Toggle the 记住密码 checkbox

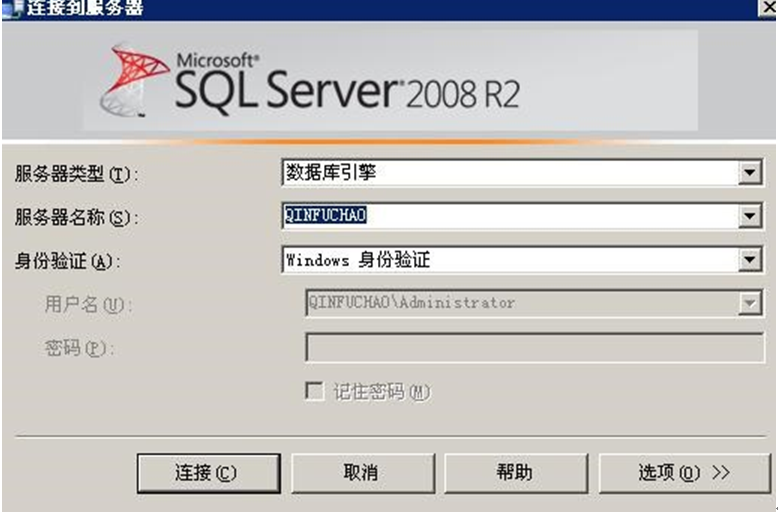click(314, 391)
